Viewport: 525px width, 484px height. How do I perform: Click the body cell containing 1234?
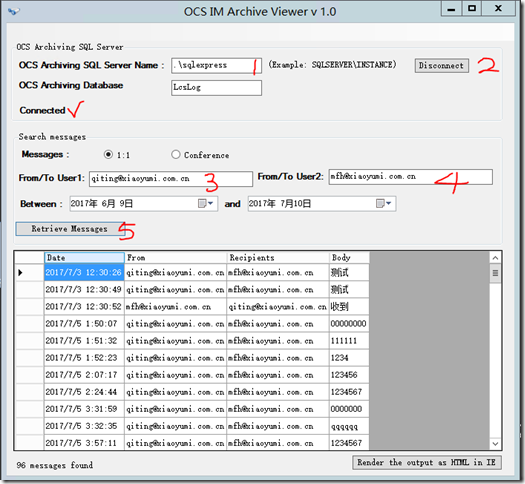click(x=349, y=358)
